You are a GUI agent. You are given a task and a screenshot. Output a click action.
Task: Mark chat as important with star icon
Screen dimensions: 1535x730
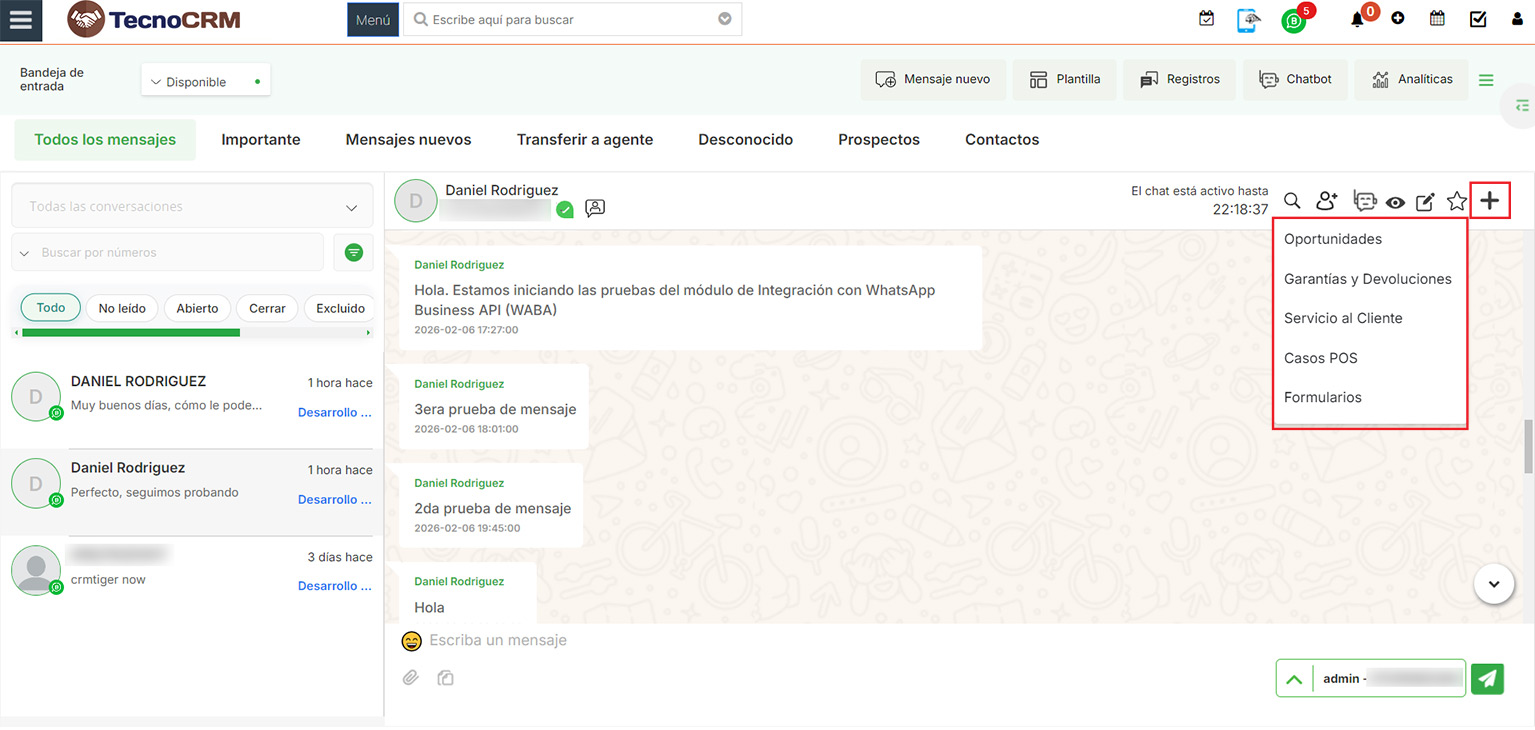[x=1457, y=201]
